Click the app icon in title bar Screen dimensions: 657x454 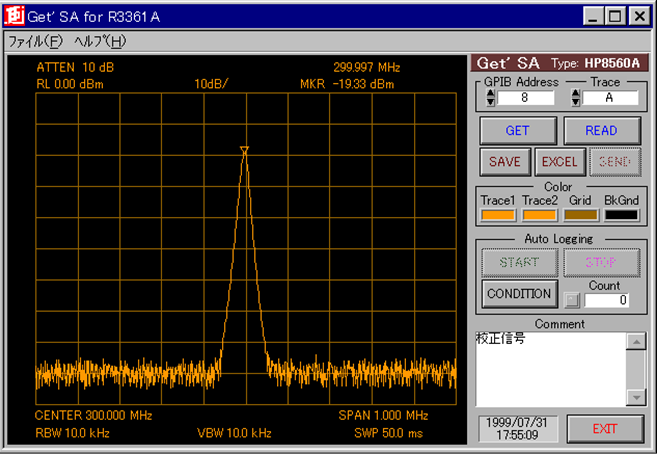point(14,16)
